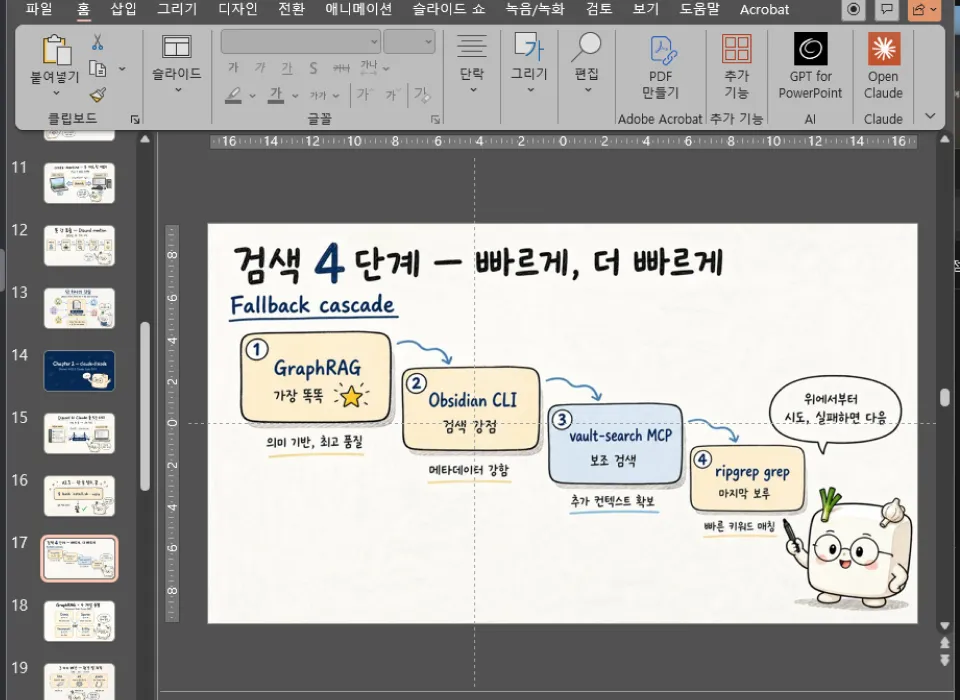This screenshot has width=960, height=700.
Task: Open font (글꼴) group dialog launcher
Action: (435, 119)
